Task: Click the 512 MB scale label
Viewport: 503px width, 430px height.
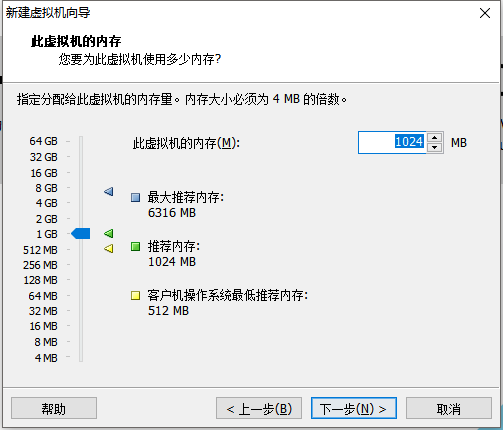Action: (x=40, y=250)
